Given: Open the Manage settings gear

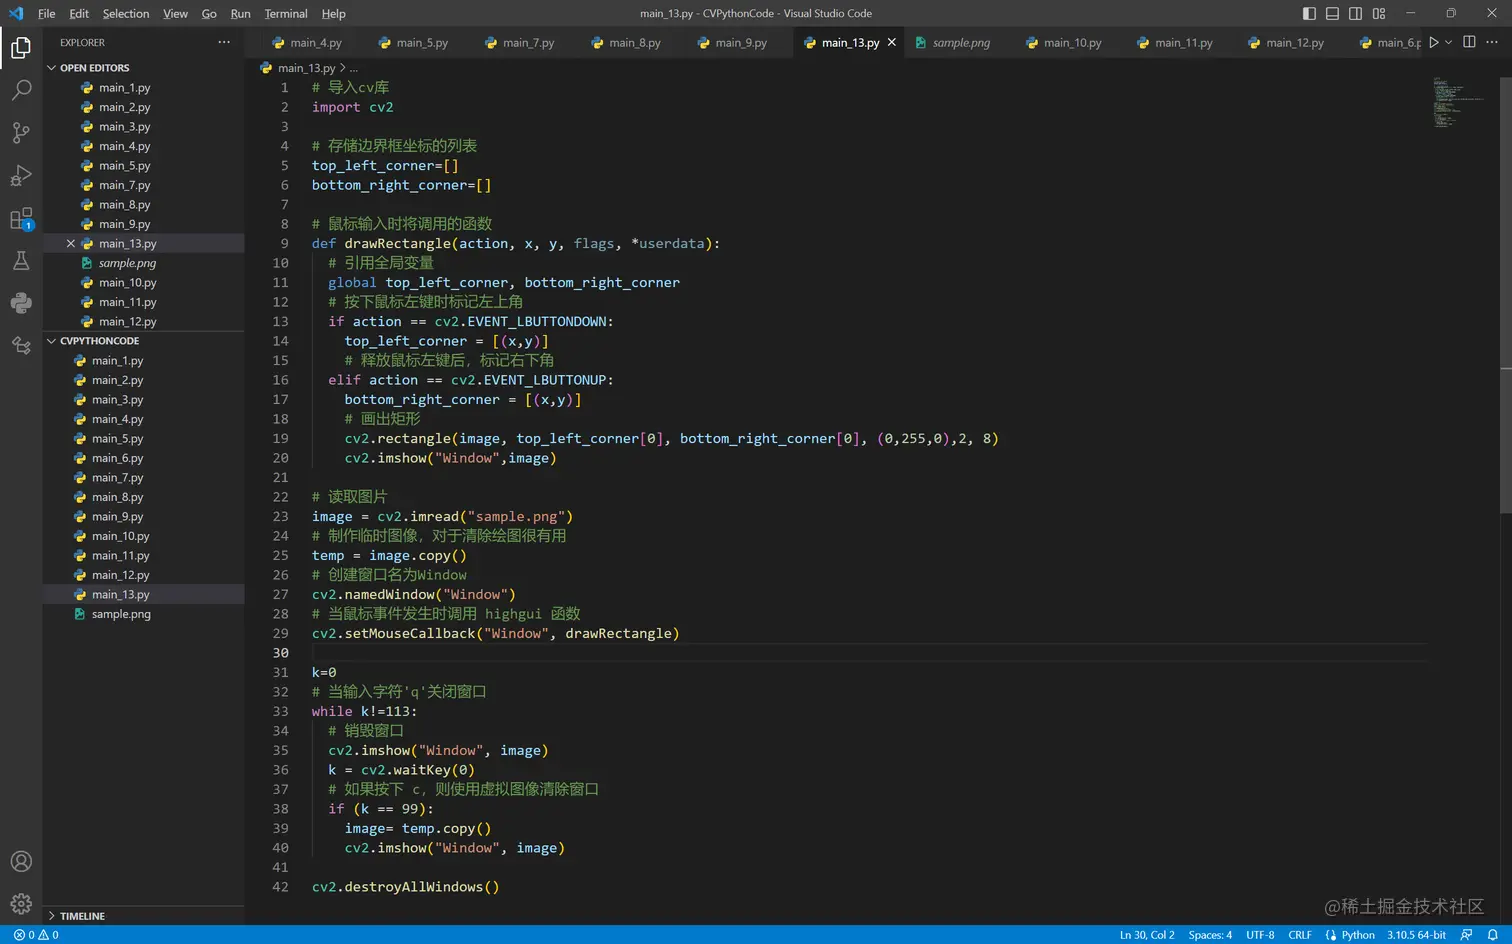Looking at the screenshot, I should tap(21, 904).
